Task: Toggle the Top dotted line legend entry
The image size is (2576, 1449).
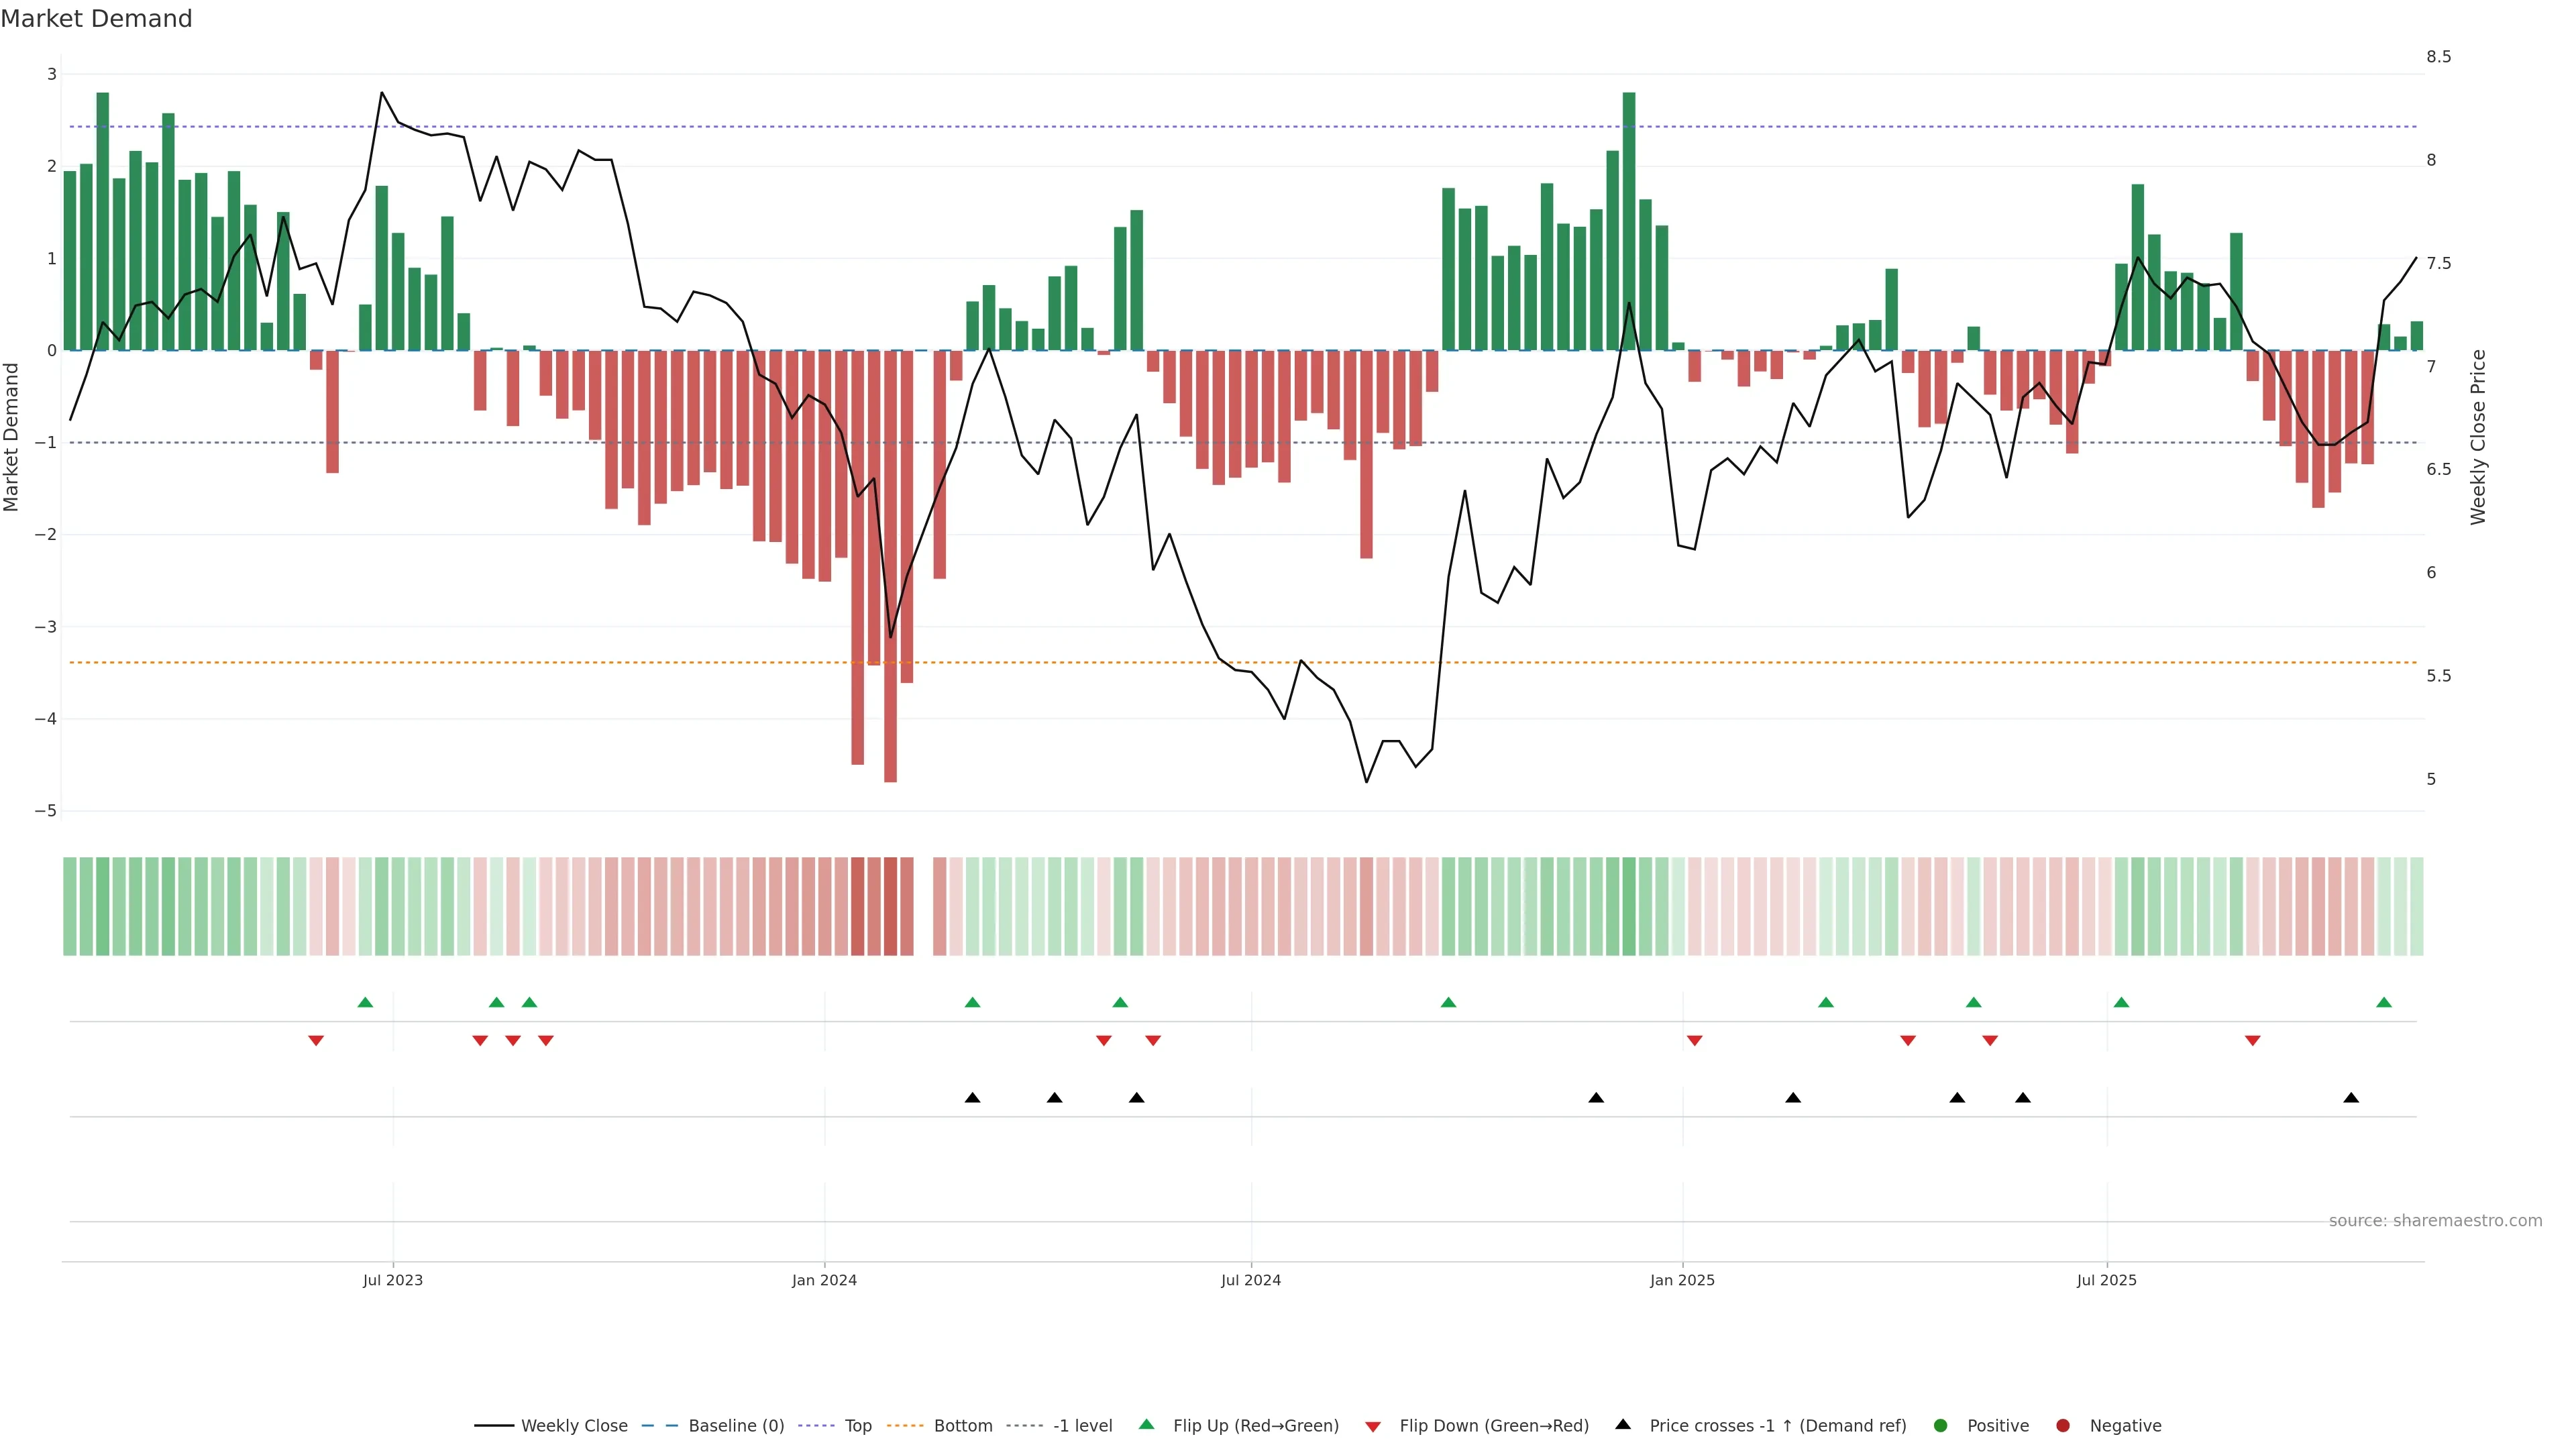Action: pyautogui.click(x=857, y=1426)
